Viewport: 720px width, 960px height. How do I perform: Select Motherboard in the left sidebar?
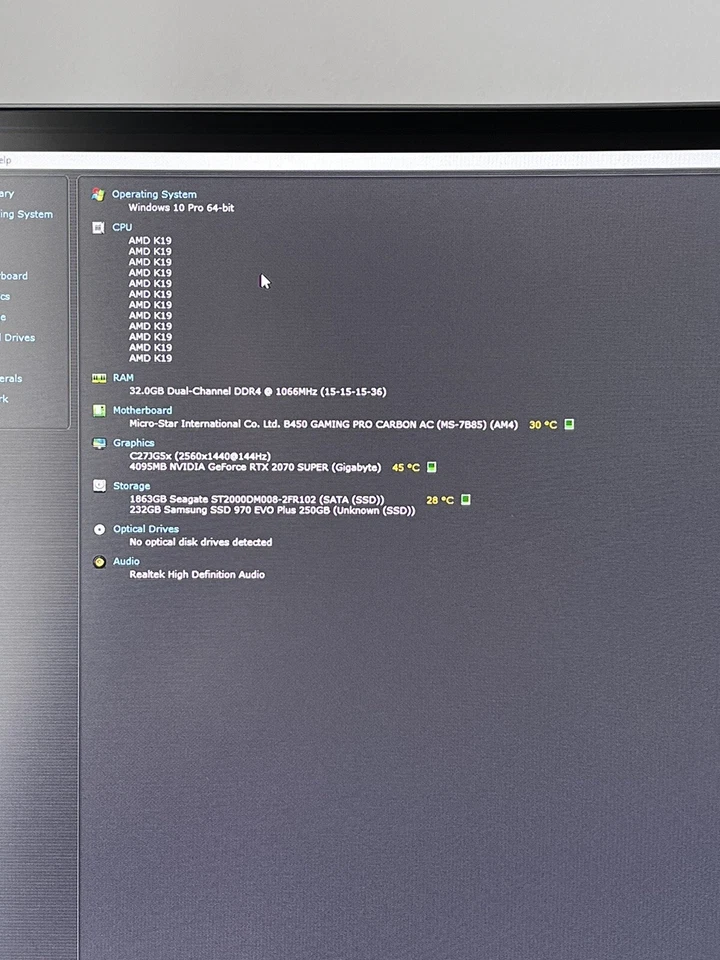(13, 276)
